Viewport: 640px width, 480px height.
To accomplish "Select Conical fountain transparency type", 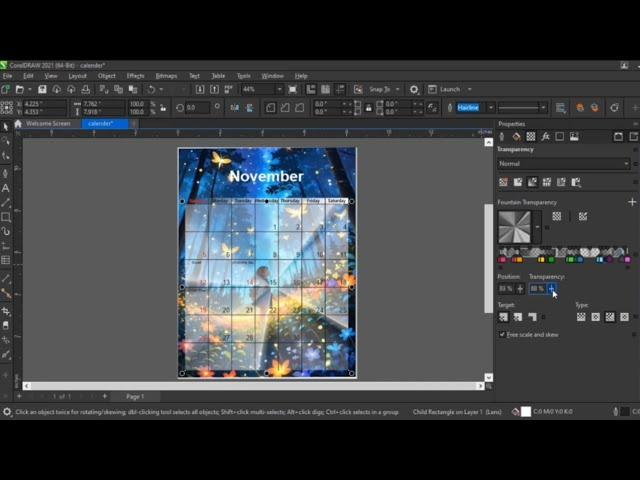I will (610, 317).
